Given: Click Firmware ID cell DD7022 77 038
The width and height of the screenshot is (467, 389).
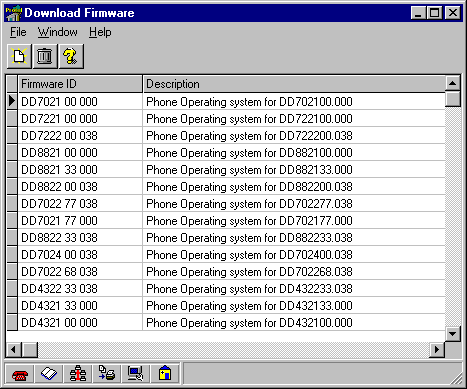Looking at the screenshot, I should click(80, 203).
